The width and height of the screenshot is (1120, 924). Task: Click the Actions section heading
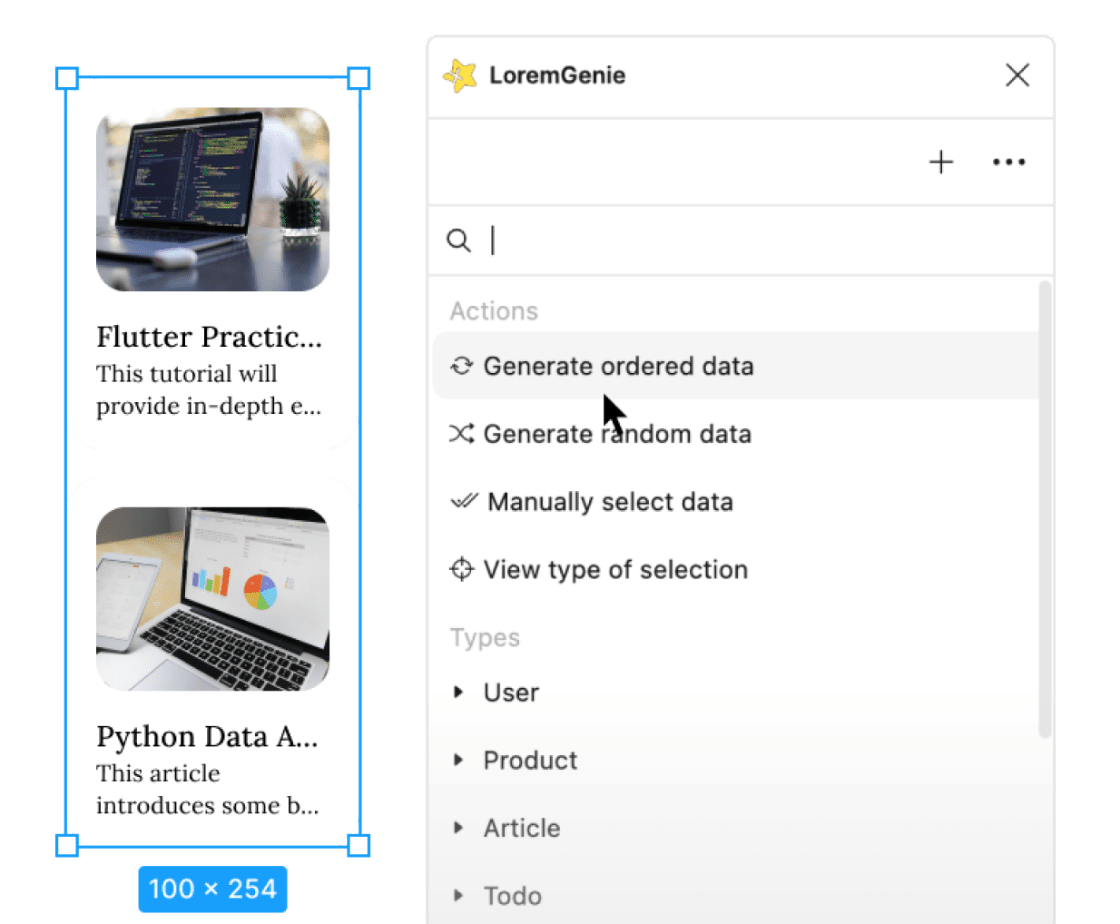(494, 311)
